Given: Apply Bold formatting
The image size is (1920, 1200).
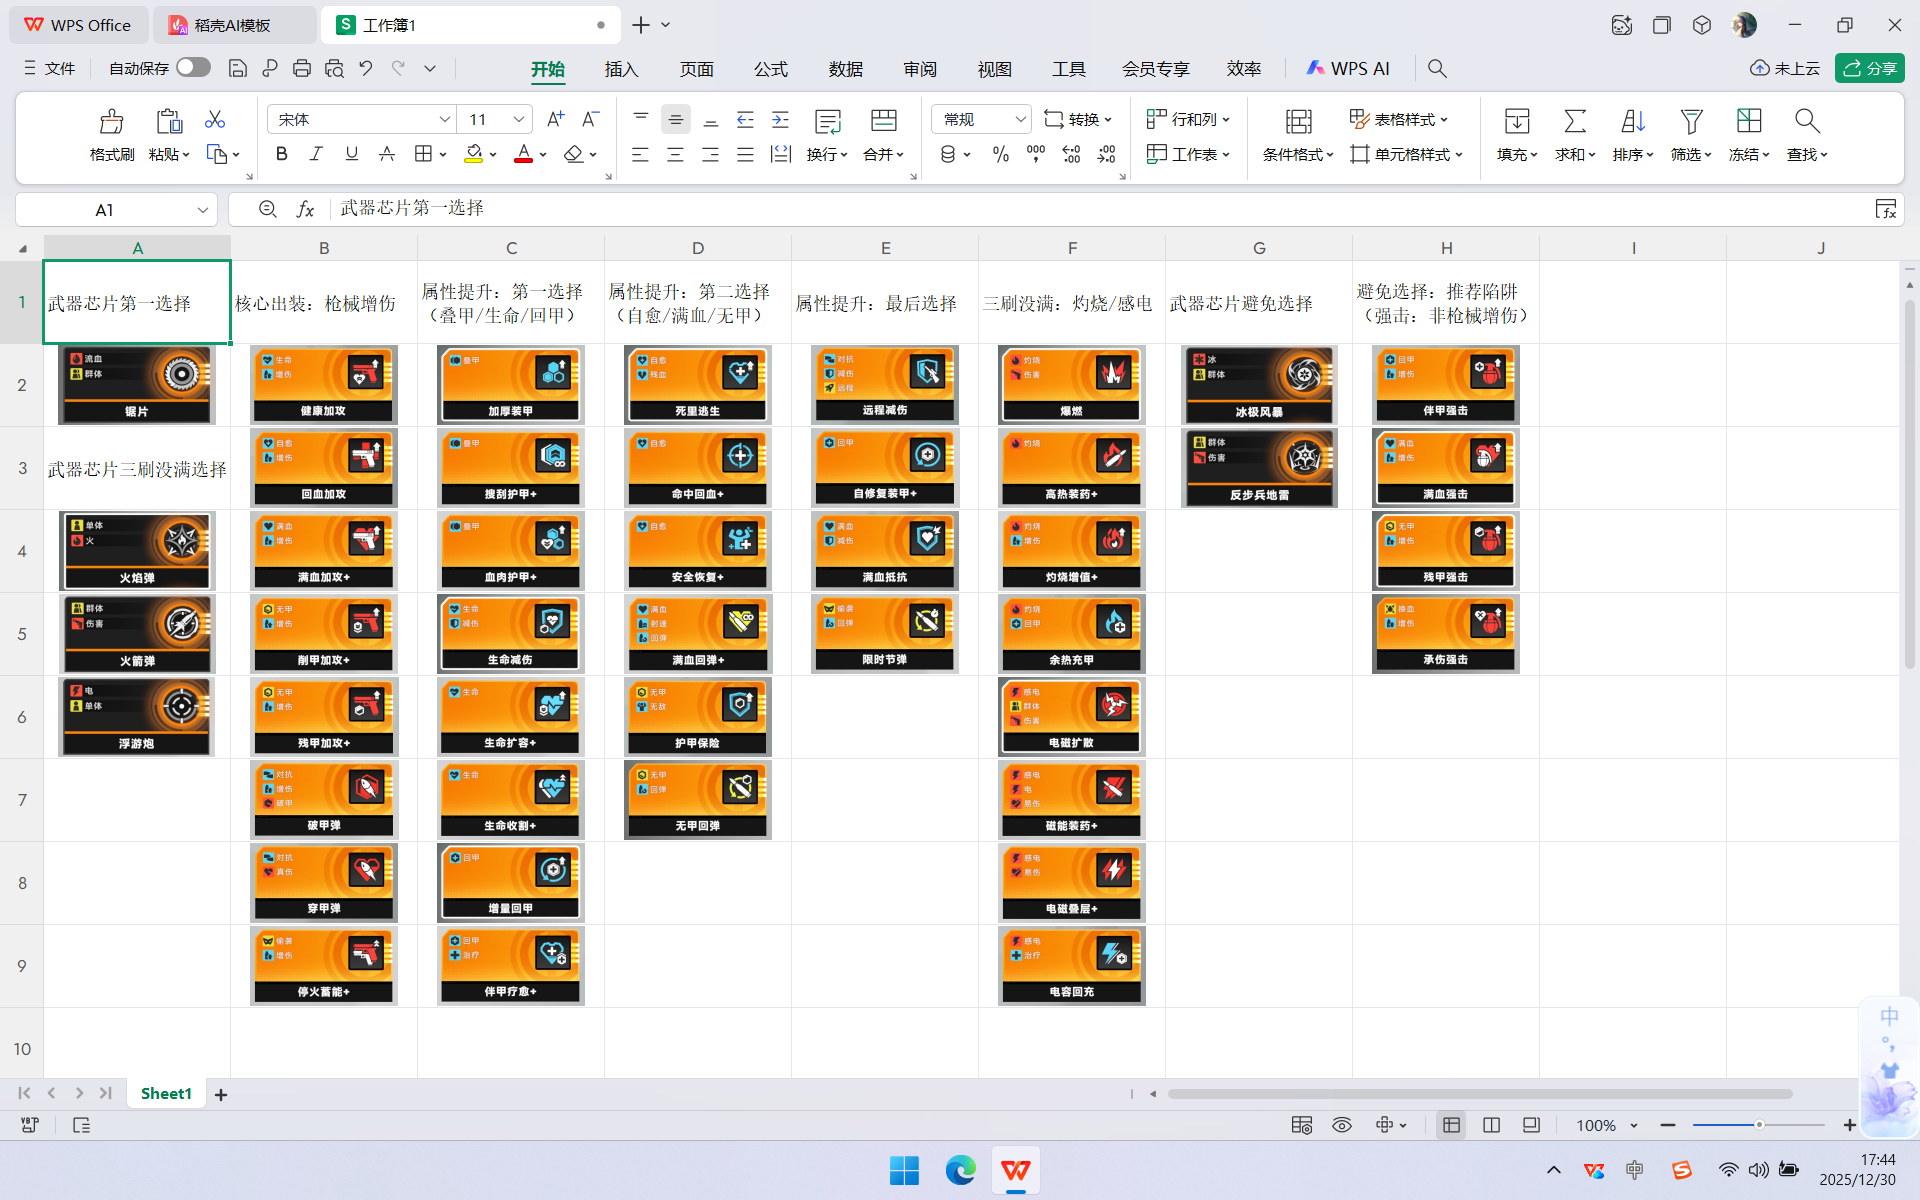Looking at the screenshot, I should 281,154.
